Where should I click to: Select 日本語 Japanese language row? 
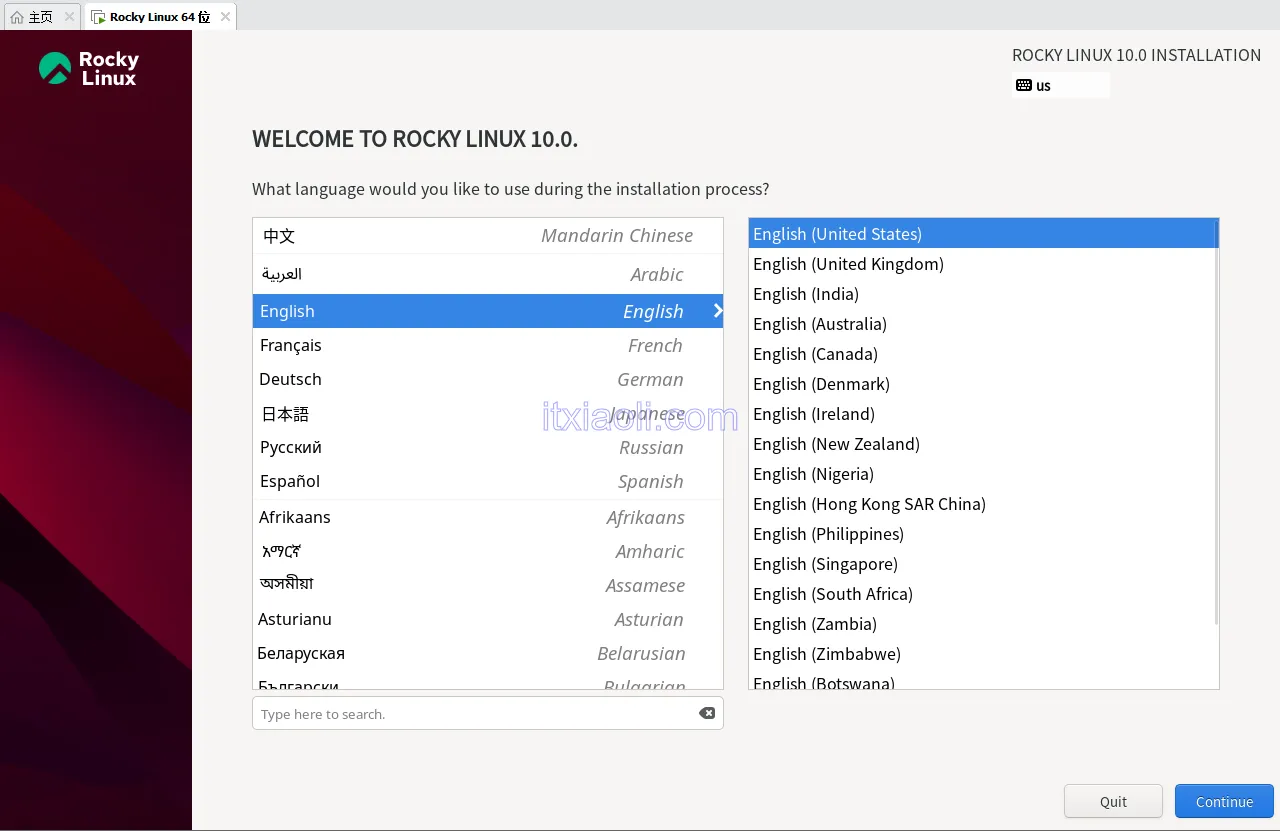488,413
